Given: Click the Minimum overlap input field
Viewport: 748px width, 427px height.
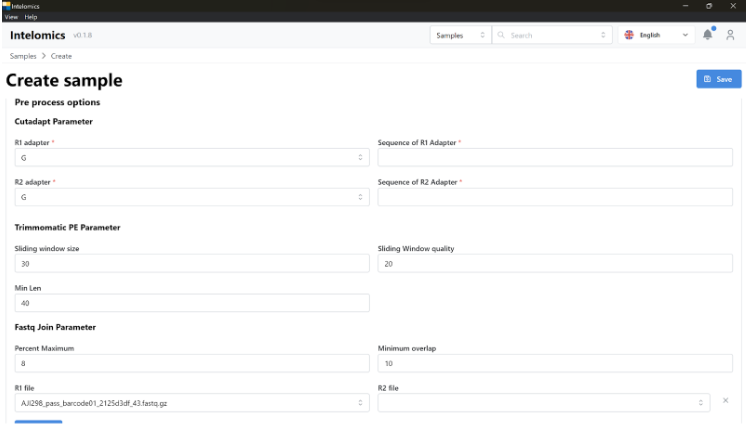Looking at the screenshot, I should pyautogui.click(x=555, y=363).
